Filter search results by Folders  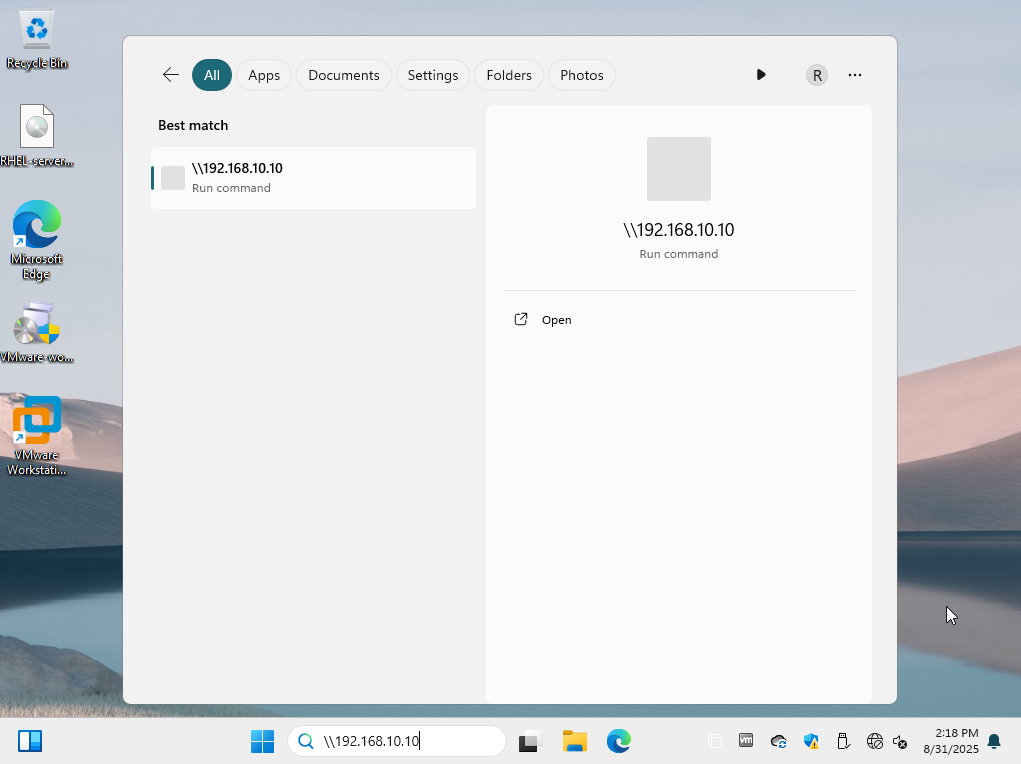(x=509, y=75)
